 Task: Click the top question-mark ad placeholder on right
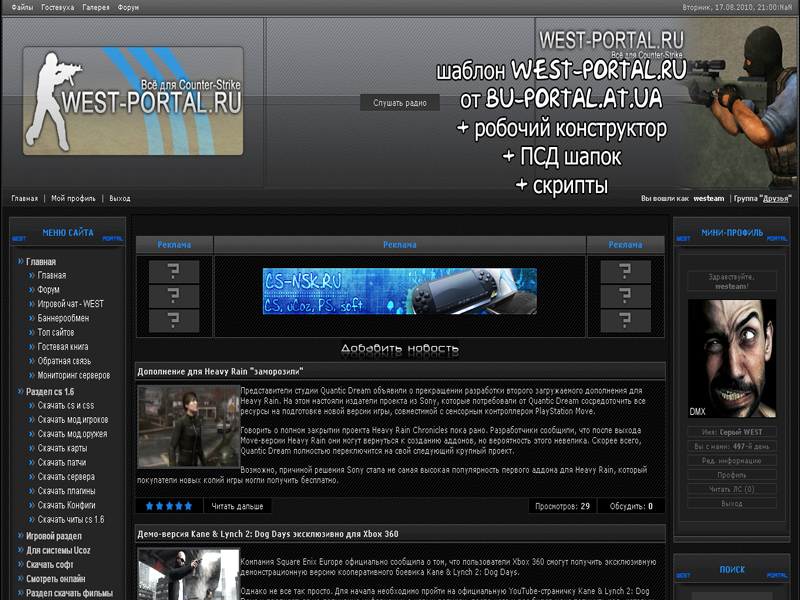pos(625,272)
